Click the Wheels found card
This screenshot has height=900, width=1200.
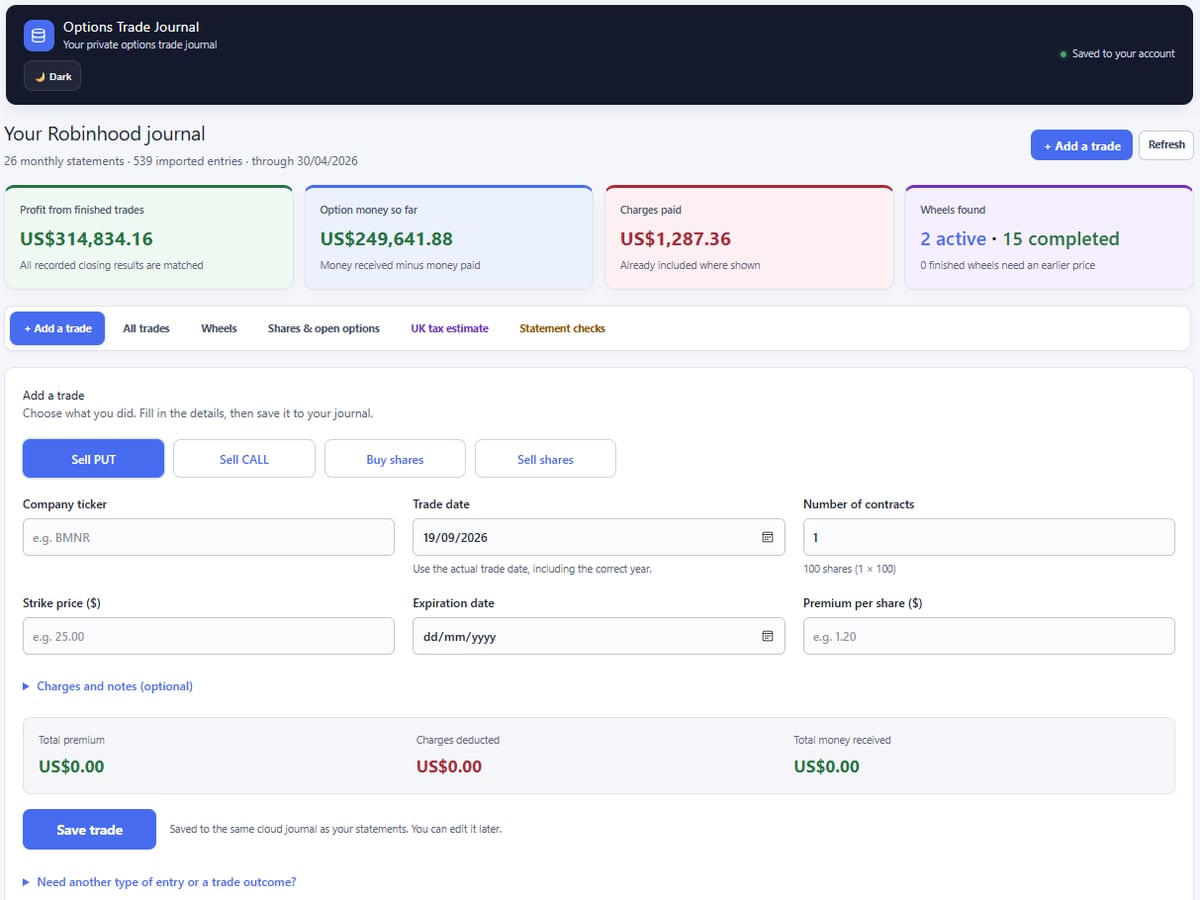(x=1049, y=237)
